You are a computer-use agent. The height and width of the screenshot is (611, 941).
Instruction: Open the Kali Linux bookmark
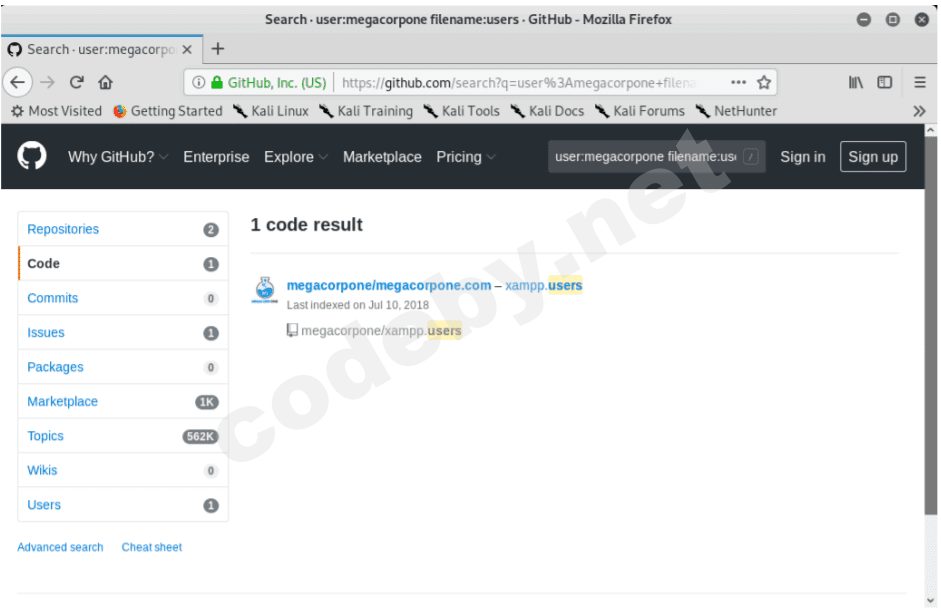[271, 111]
